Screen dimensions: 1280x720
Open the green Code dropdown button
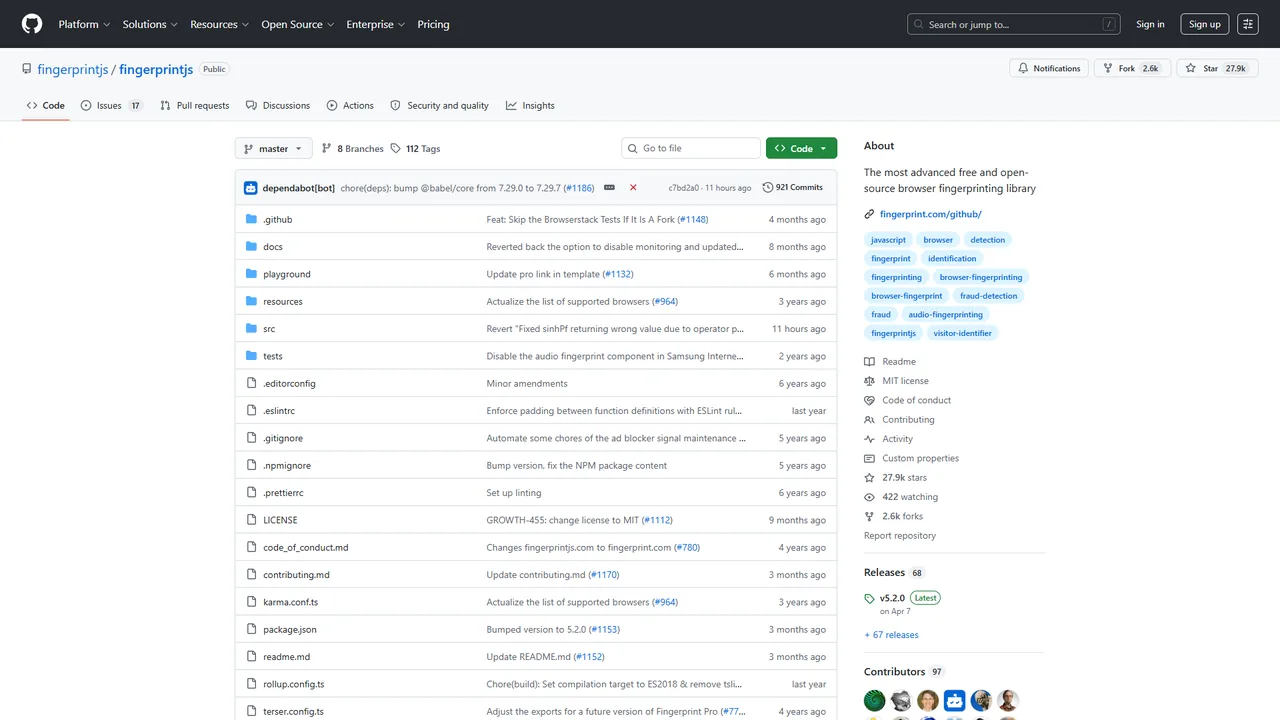tap(801, 148)
